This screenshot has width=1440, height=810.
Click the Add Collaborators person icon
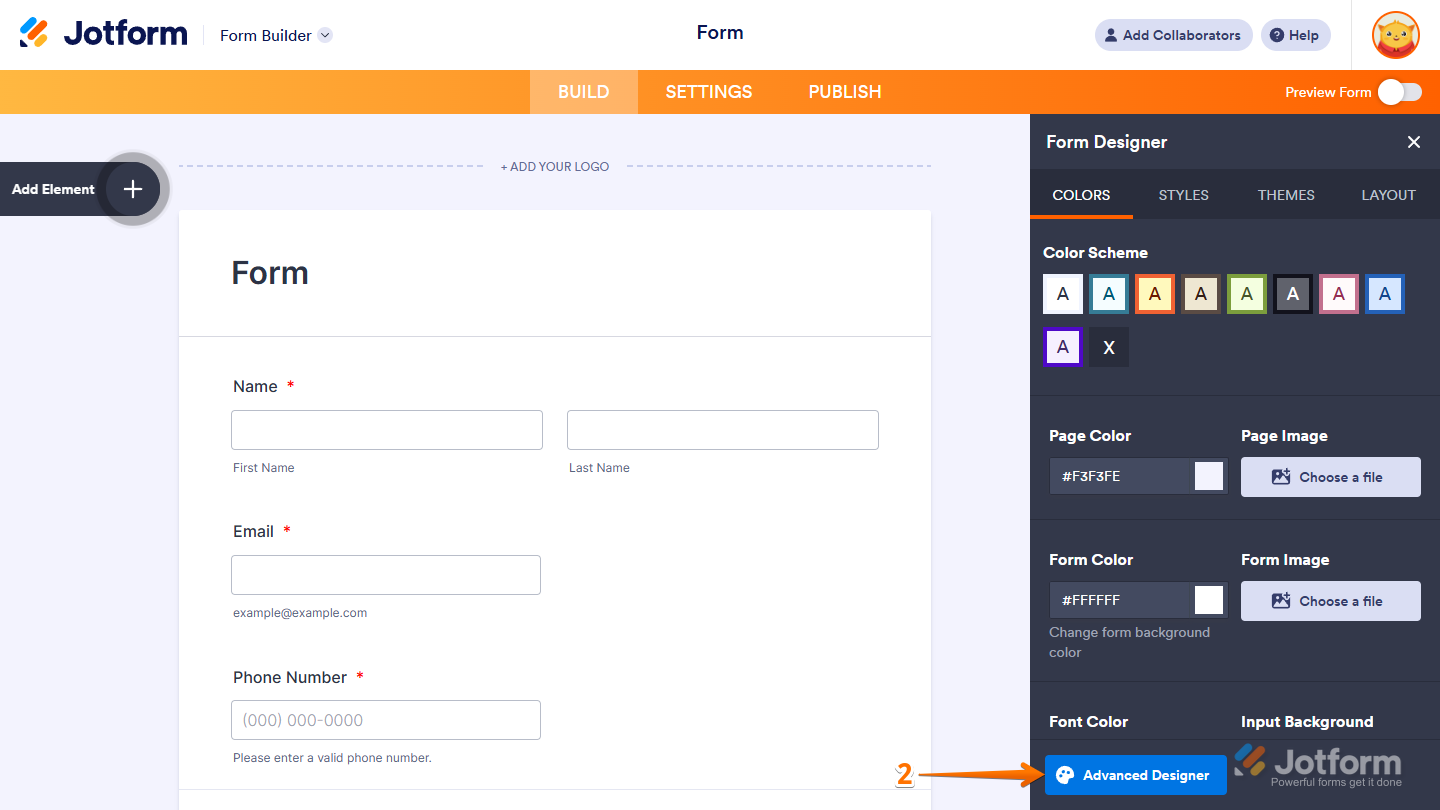click(x=1111, y=35)
